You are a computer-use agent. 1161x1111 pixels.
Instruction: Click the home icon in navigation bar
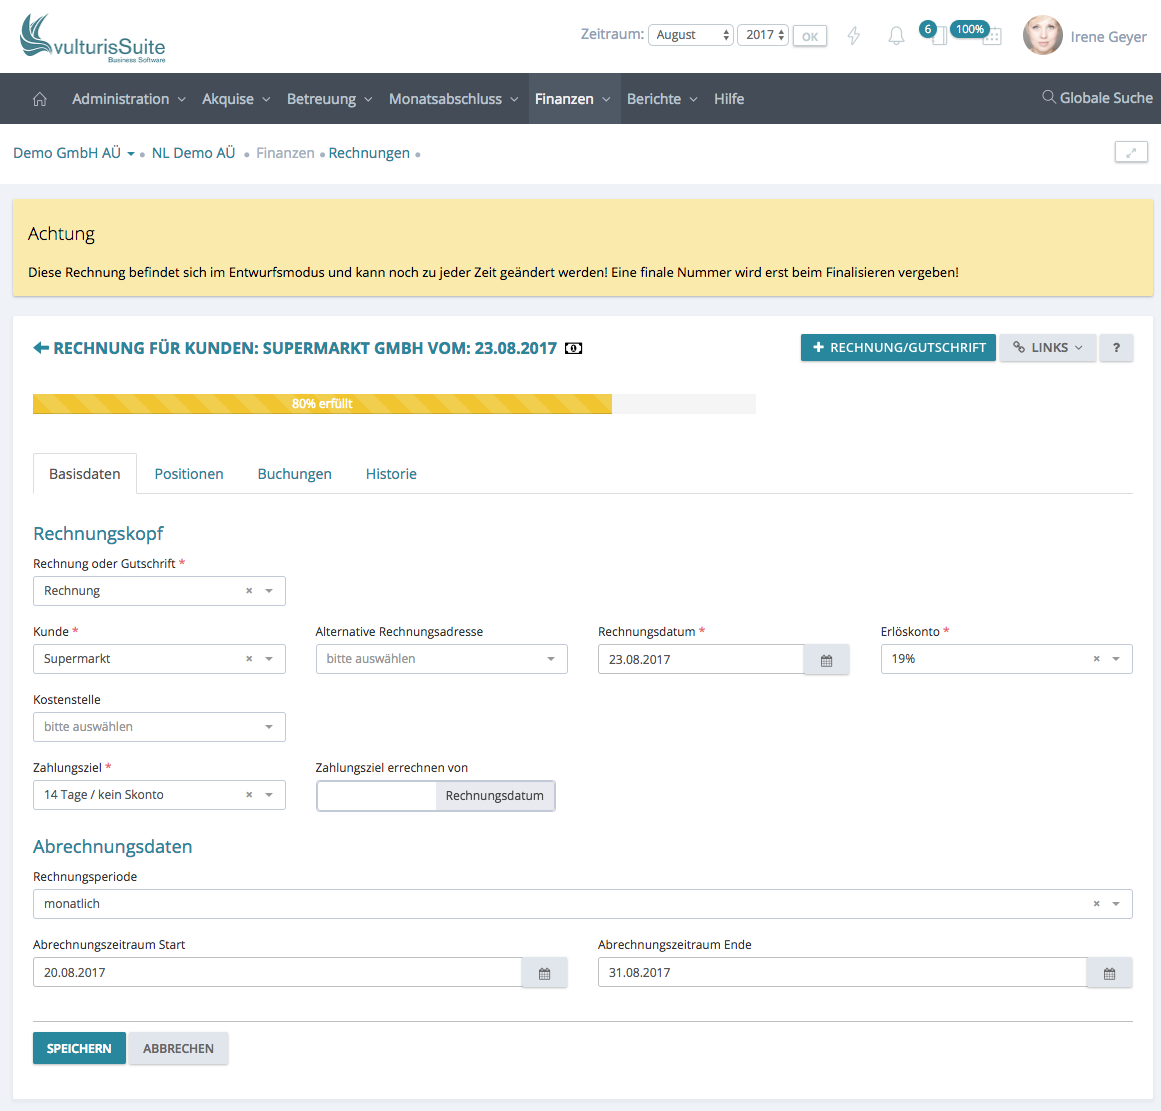[x=40, y=99]
